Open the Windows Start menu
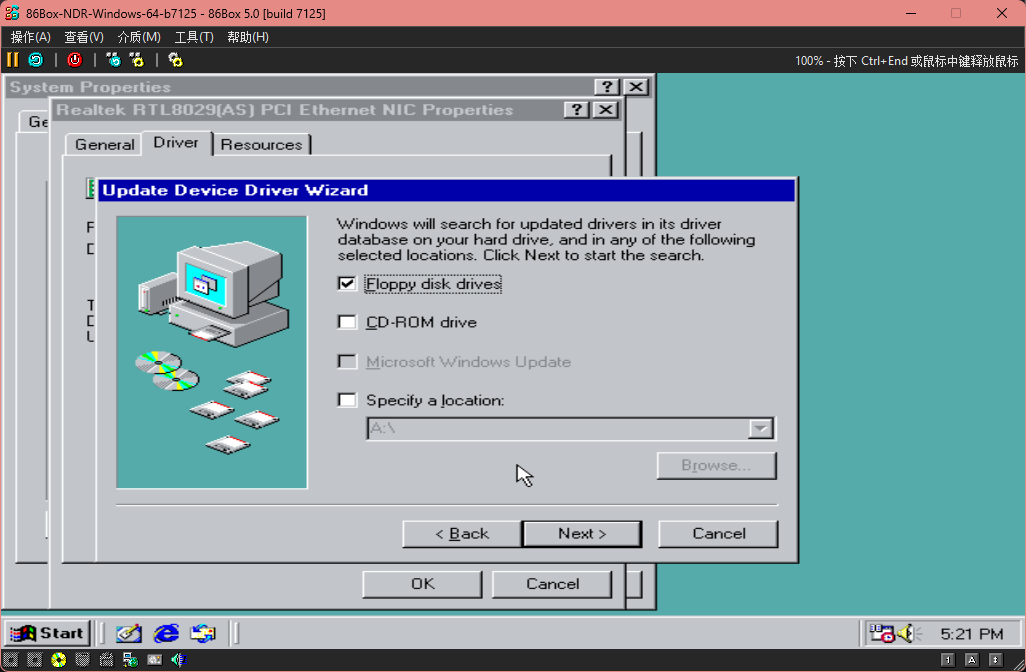This screenshot has height=672, width=1026. point(47,633)
